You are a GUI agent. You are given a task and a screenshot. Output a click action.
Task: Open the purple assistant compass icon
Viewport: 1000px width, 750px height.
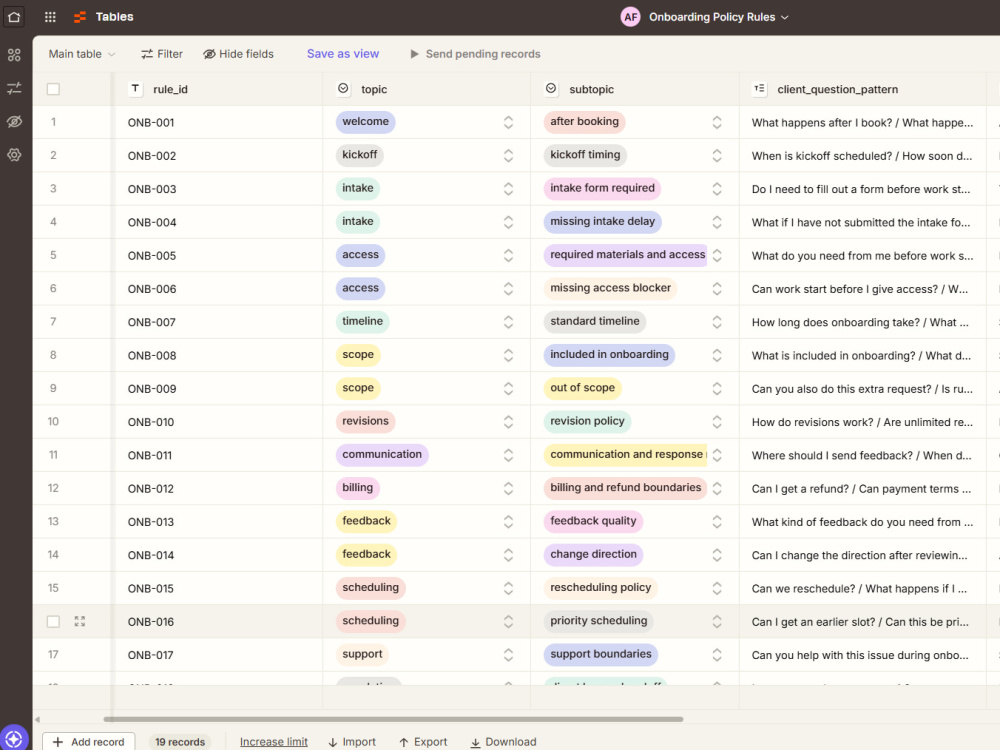point(14,739)
